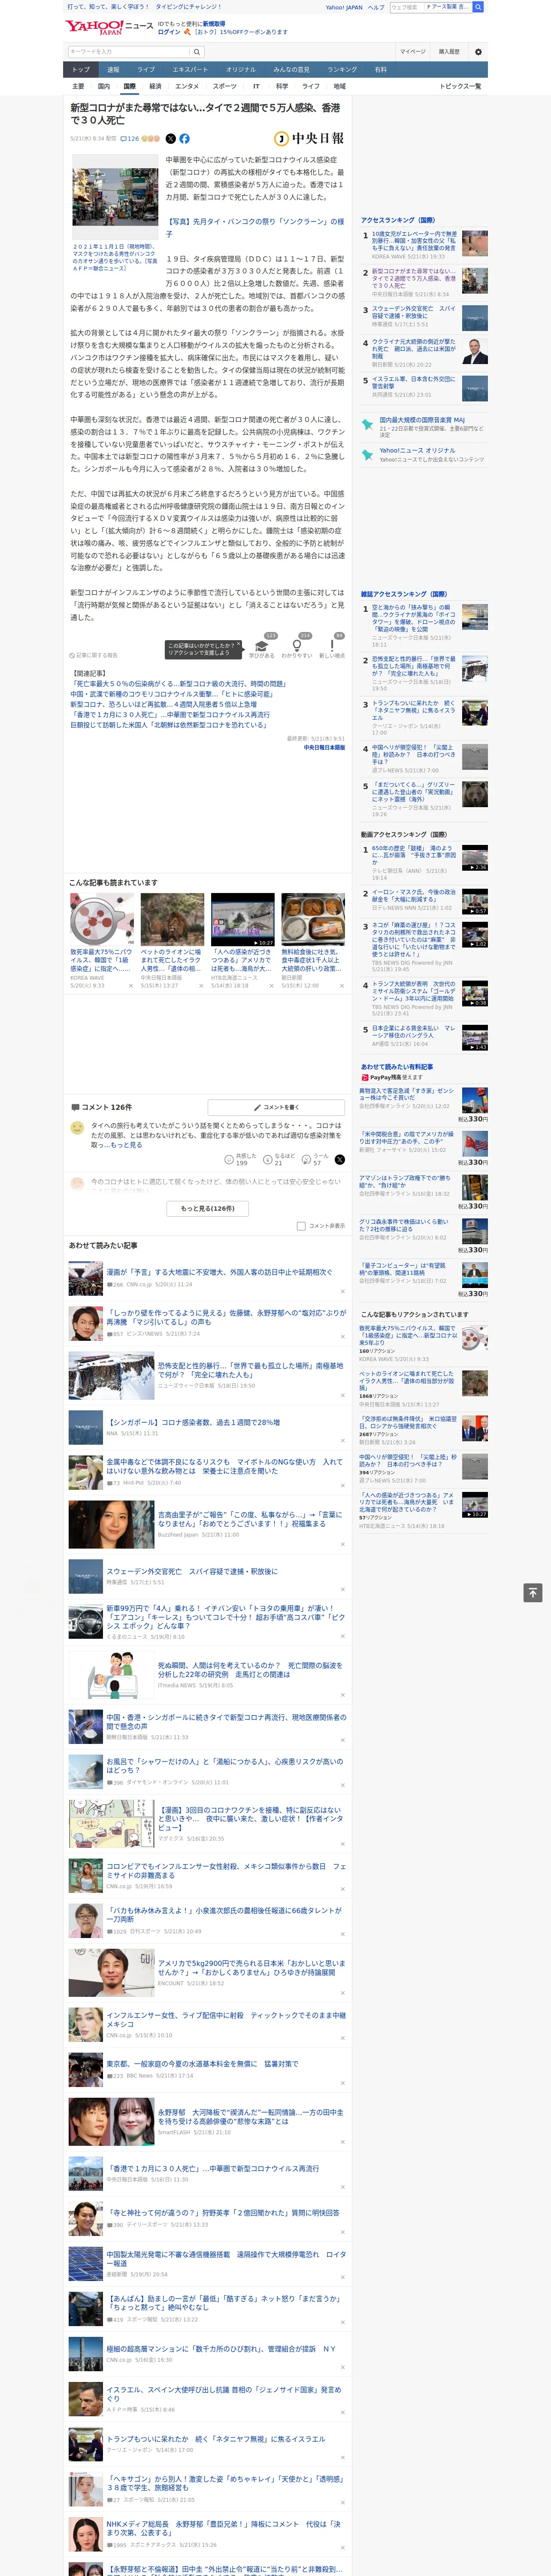Select the みんなの意見 tab

tap(291, 70)
